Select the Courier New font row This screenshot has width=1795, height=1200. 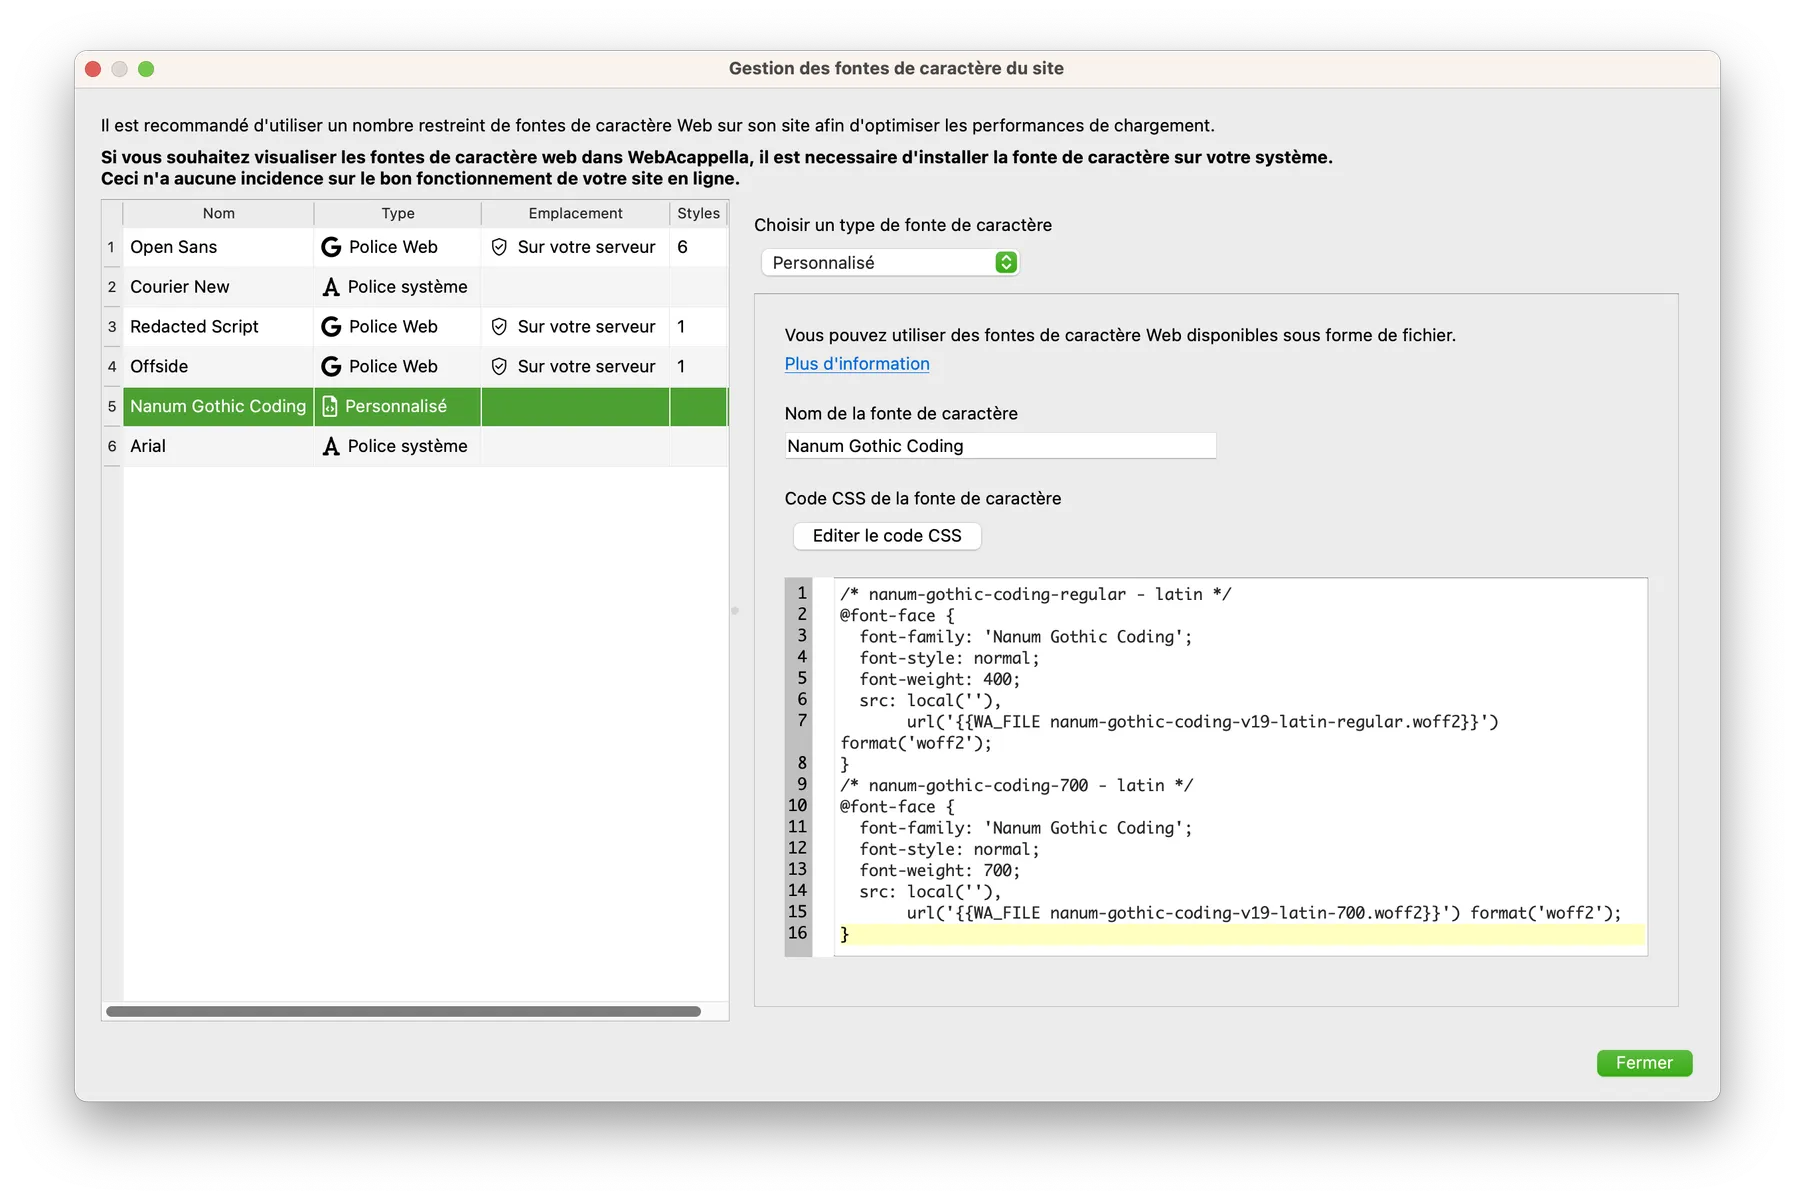(180, 287)
